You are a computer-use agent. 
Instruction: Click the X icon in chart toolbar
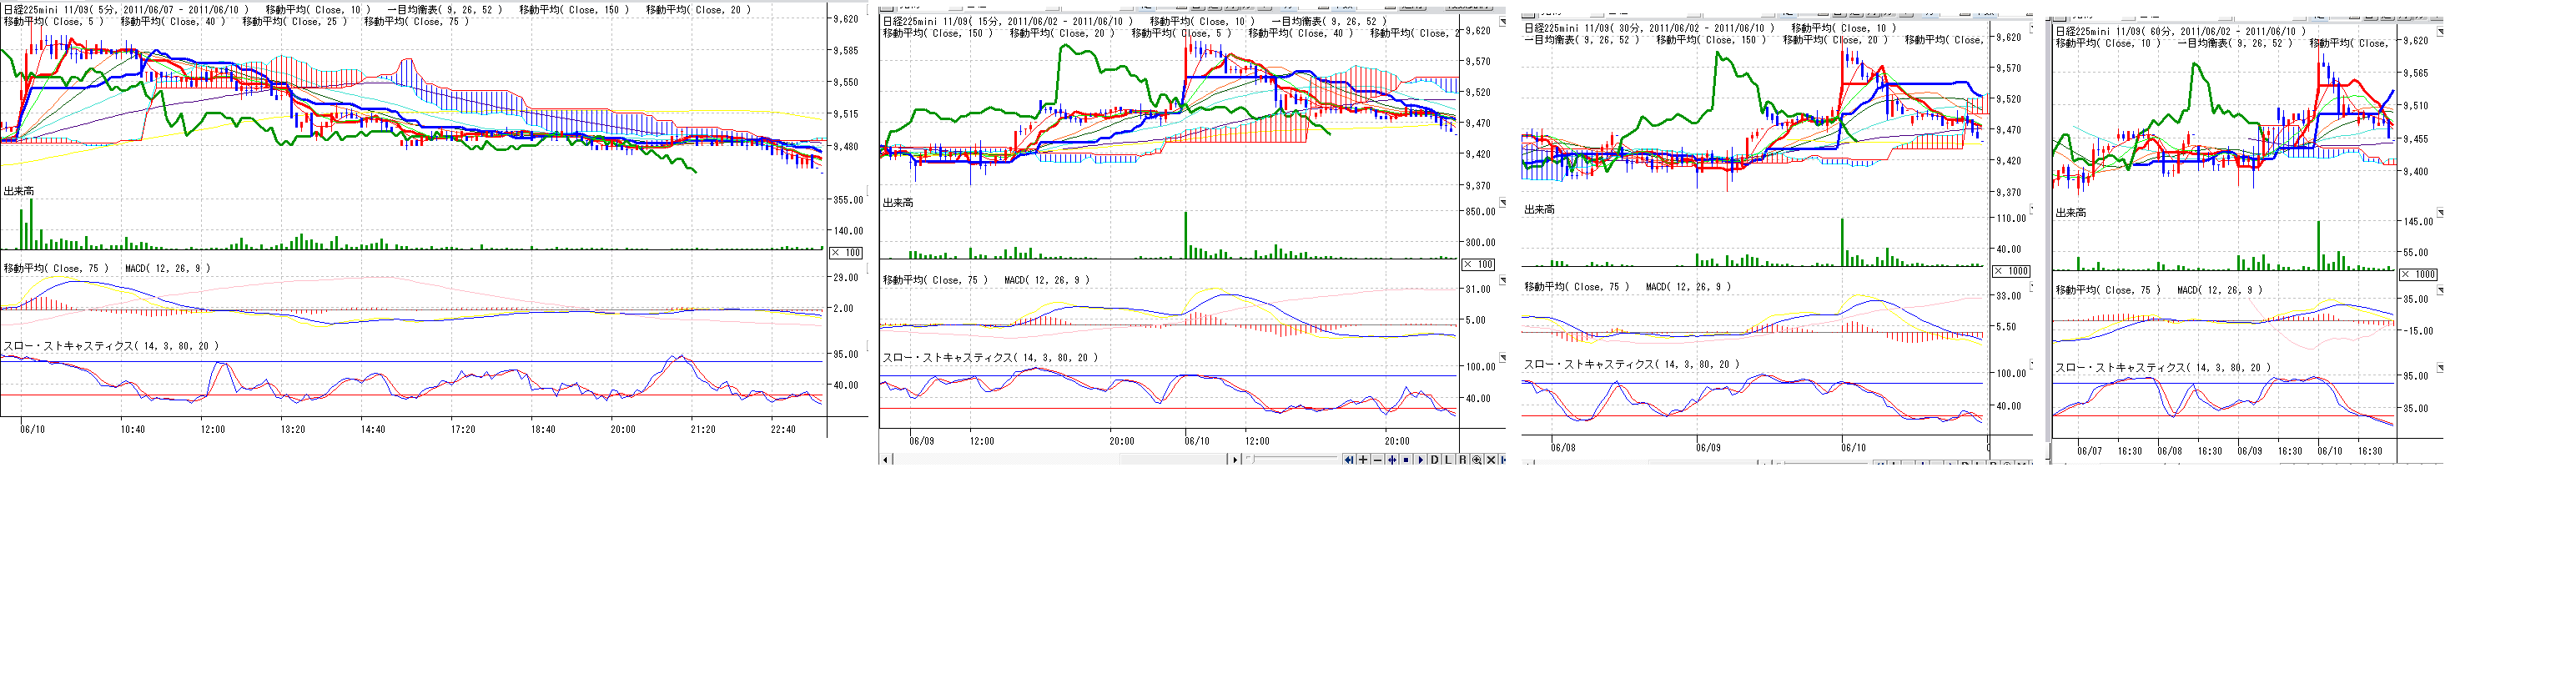(x=1490, y=460)
